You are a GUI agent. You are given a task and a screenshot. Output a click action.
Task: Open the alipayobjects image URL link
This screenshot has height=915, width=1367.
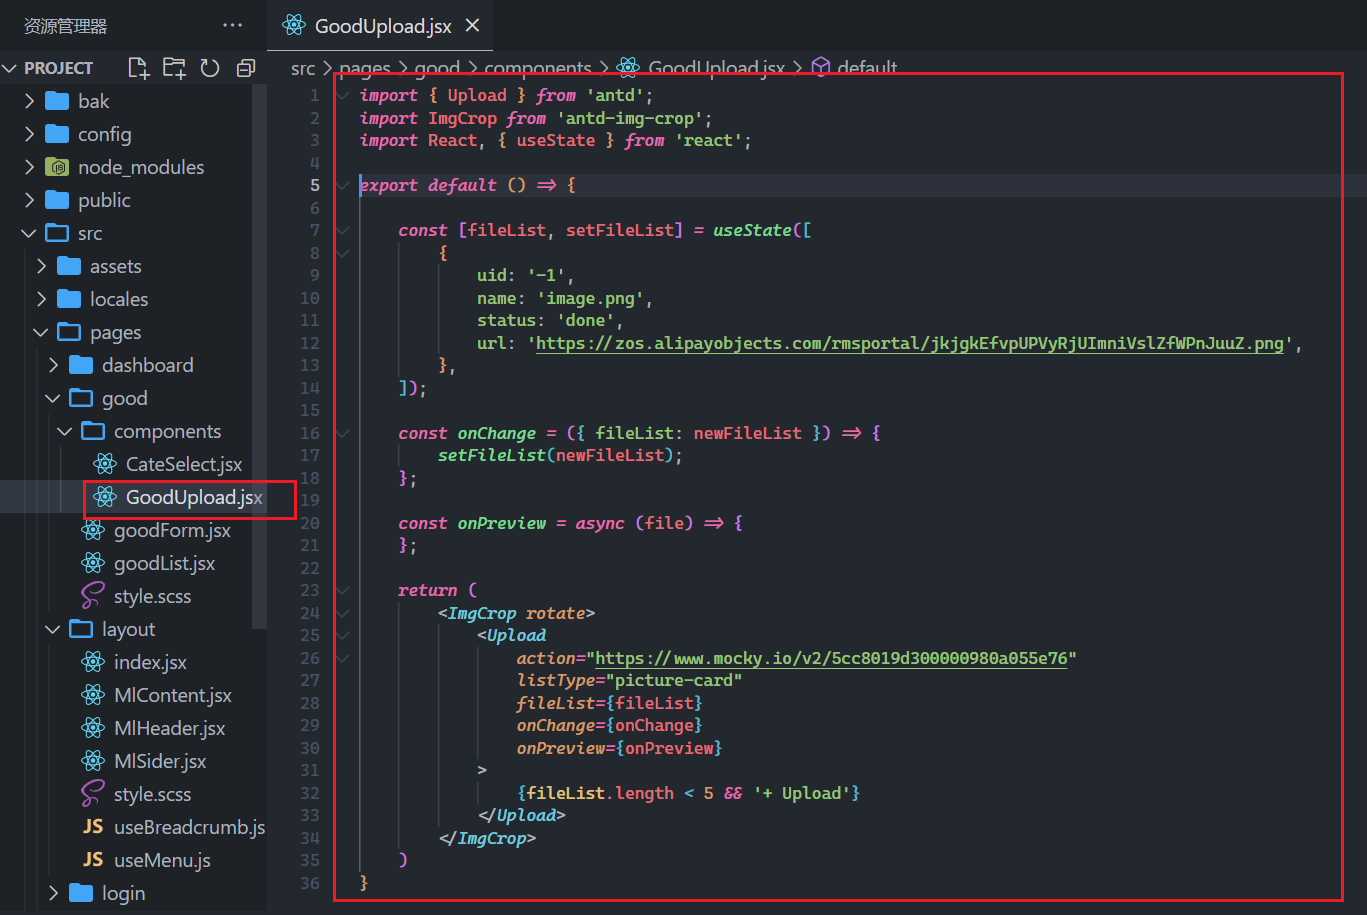point(910,343)
